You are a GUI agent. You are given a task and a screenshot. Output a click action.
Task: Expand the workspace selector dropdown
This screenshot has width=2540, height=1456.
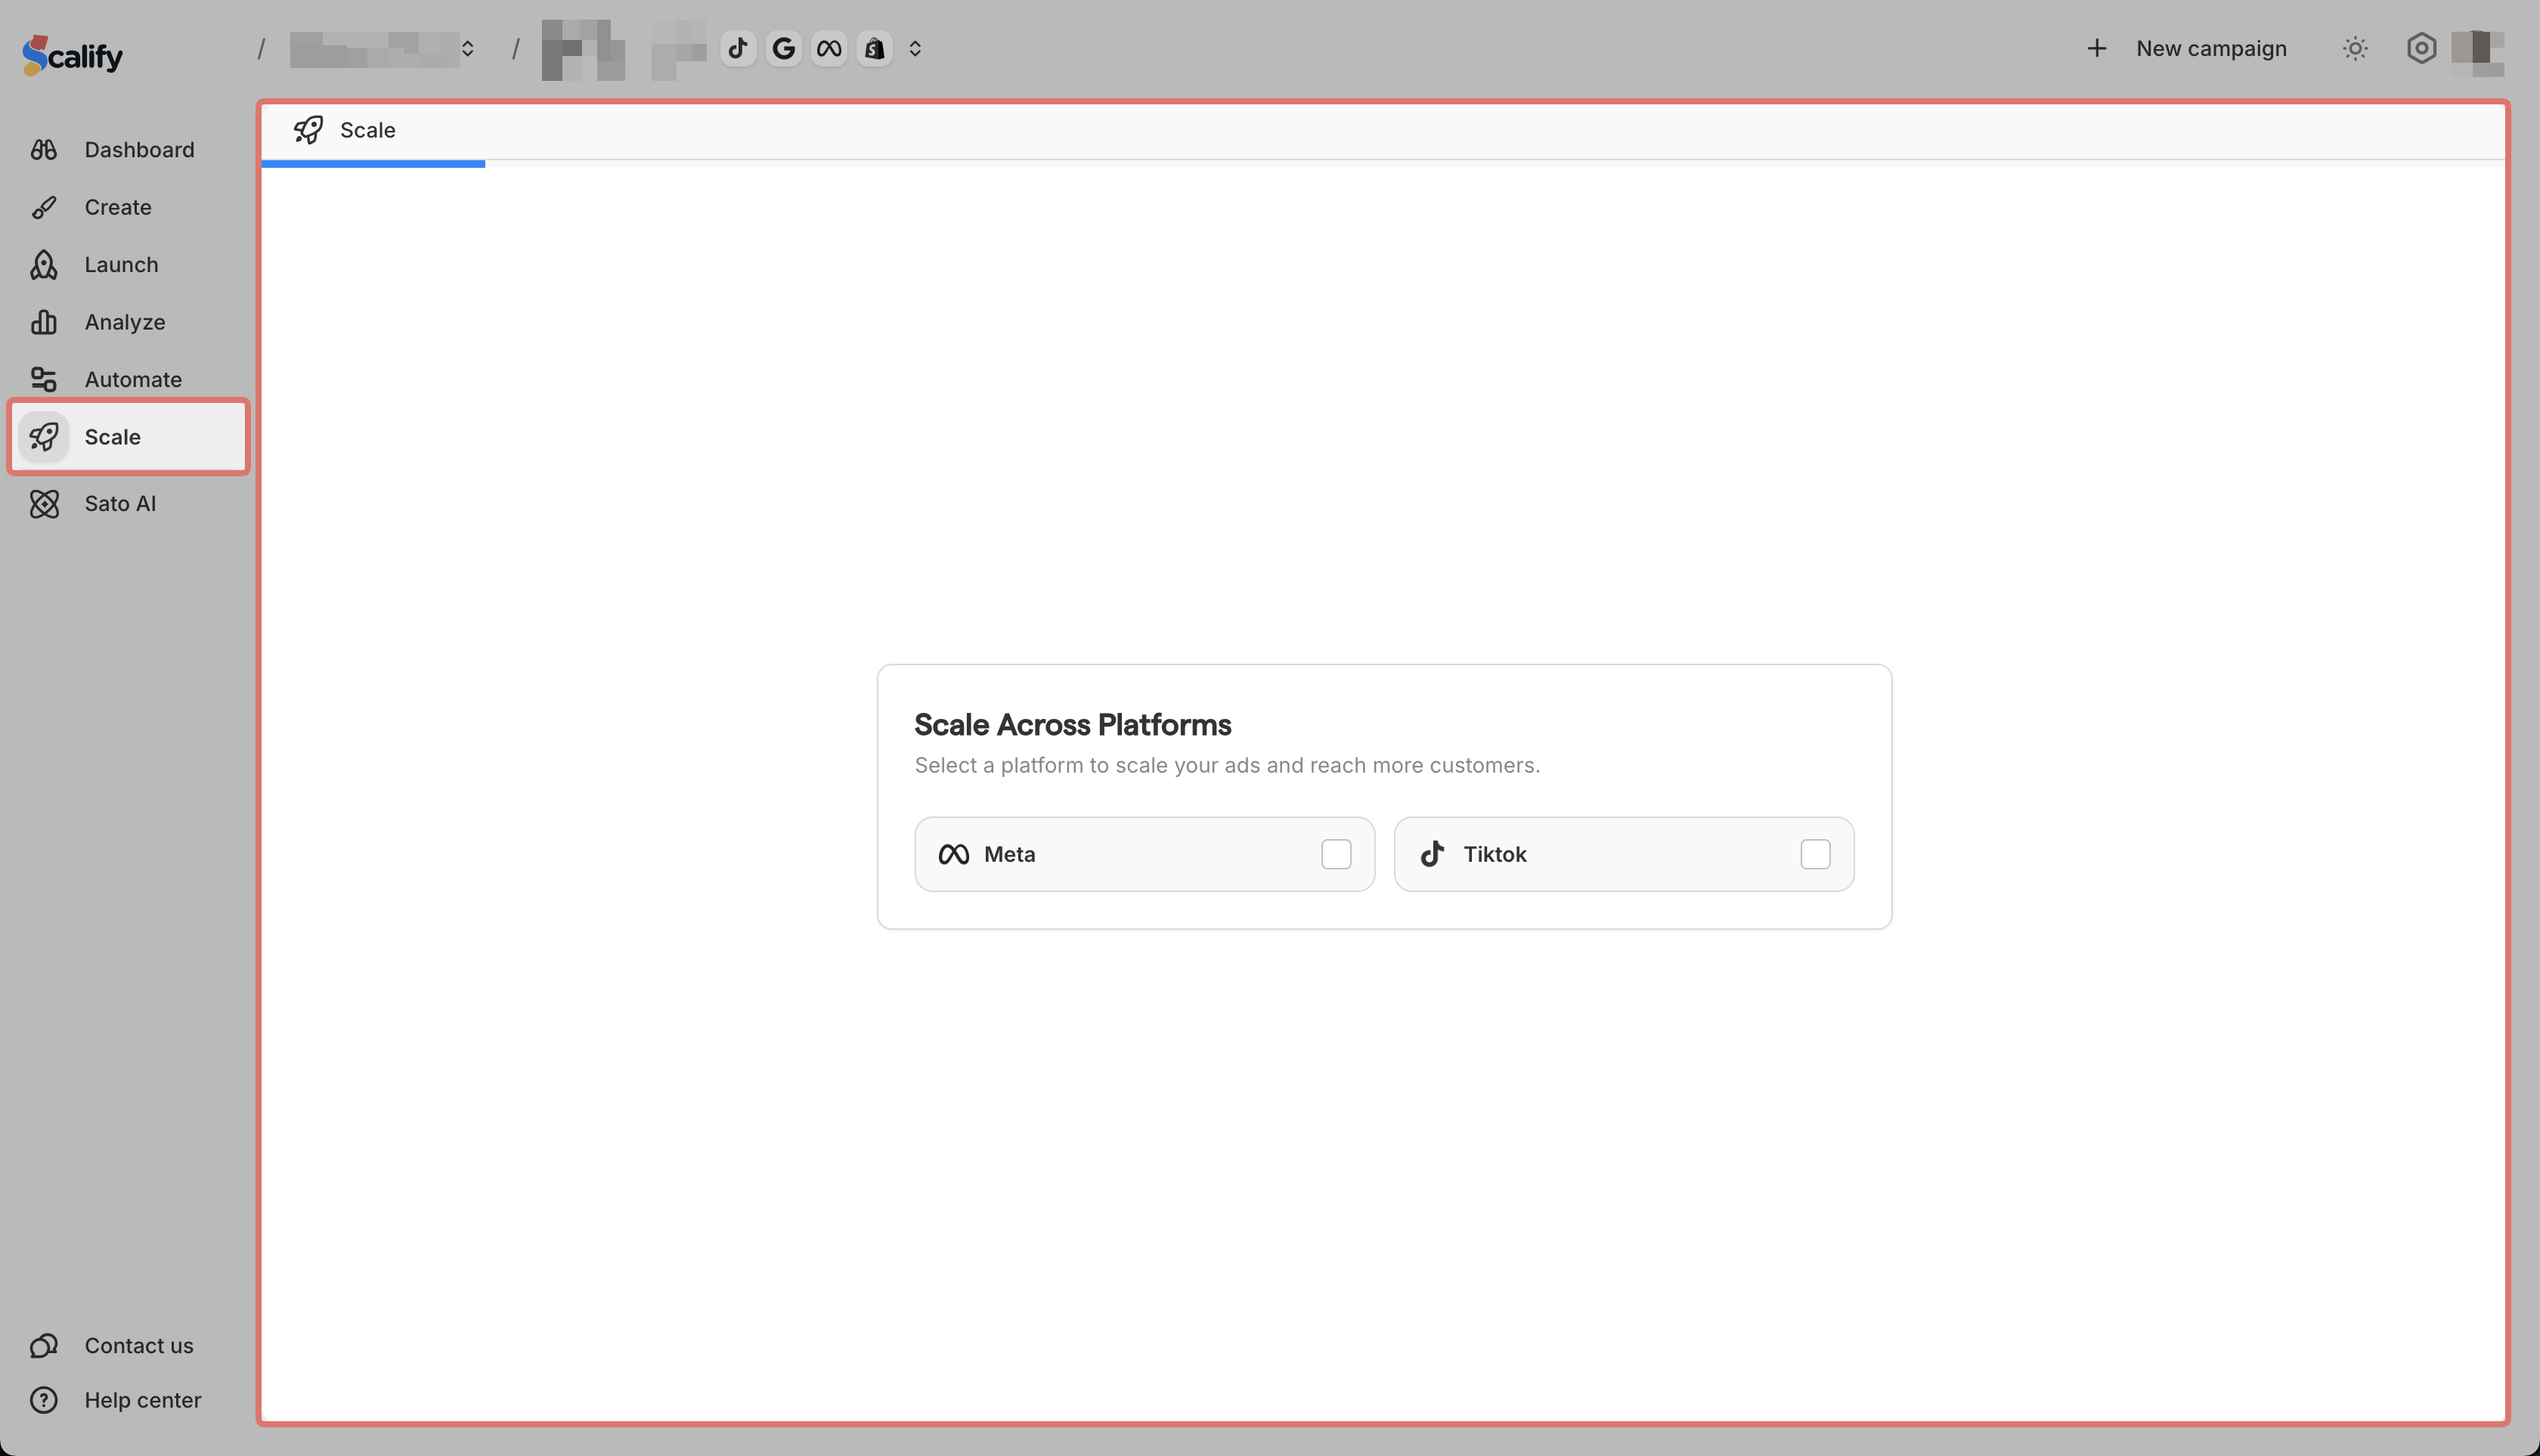pos(467,48)
